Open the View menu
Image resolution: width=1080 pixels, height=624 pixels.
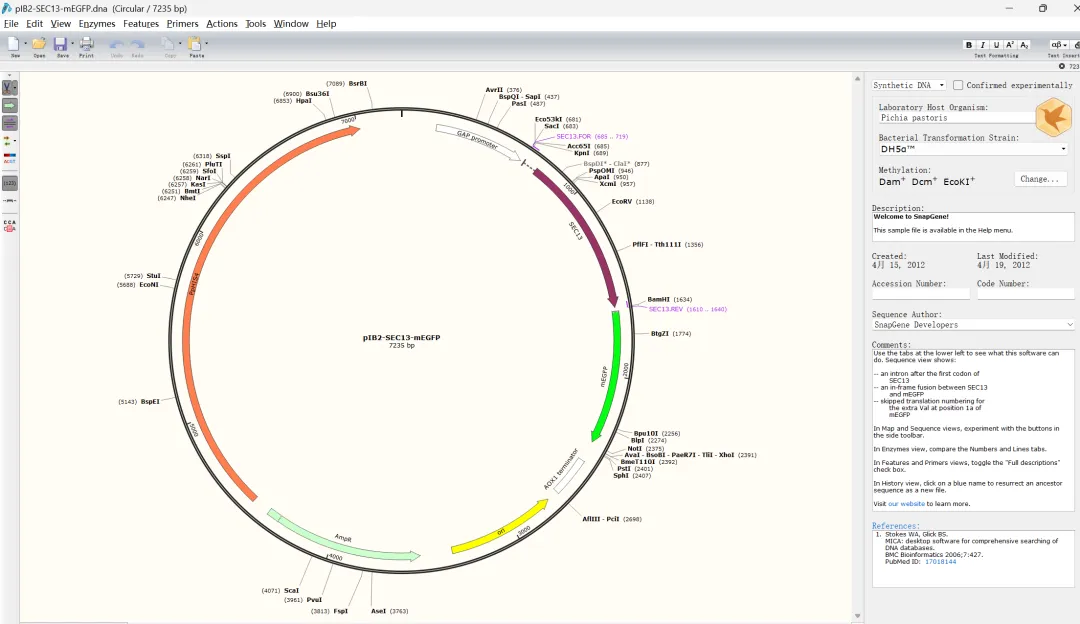61,23
